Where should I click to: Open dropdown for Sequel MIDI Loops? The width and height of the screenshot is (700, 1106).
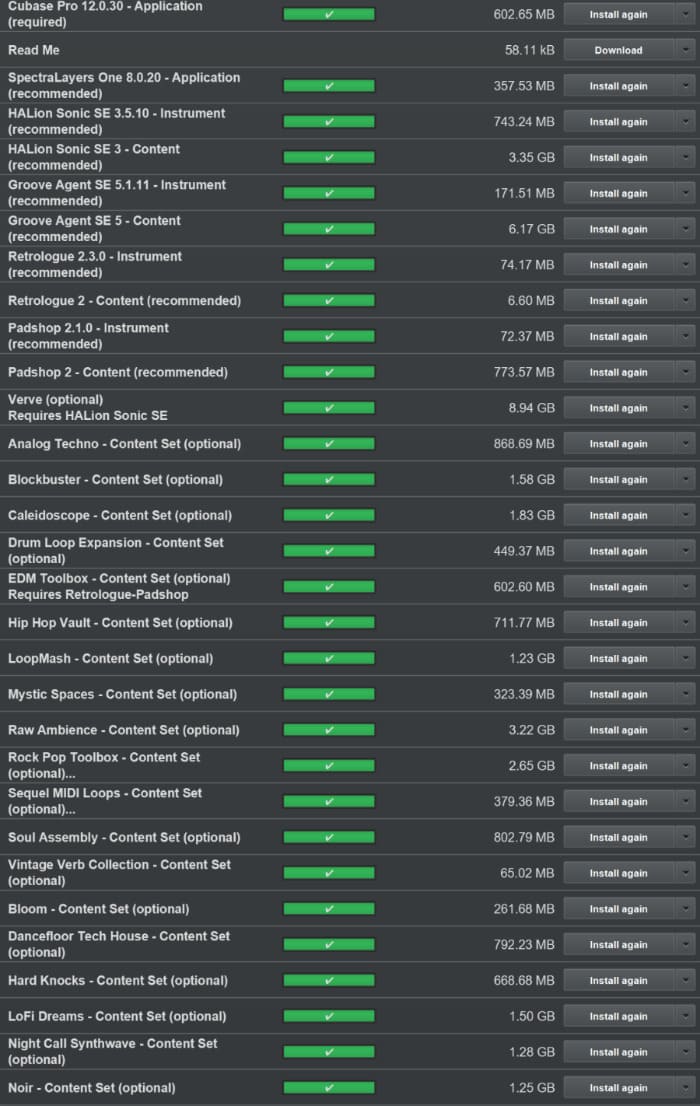(x=685, y=802)
